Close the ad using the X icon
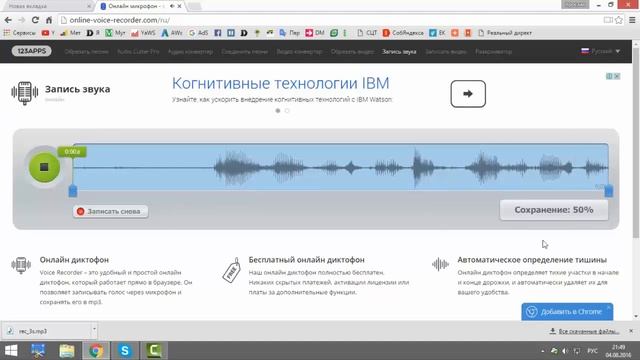 tap(617, 76)
